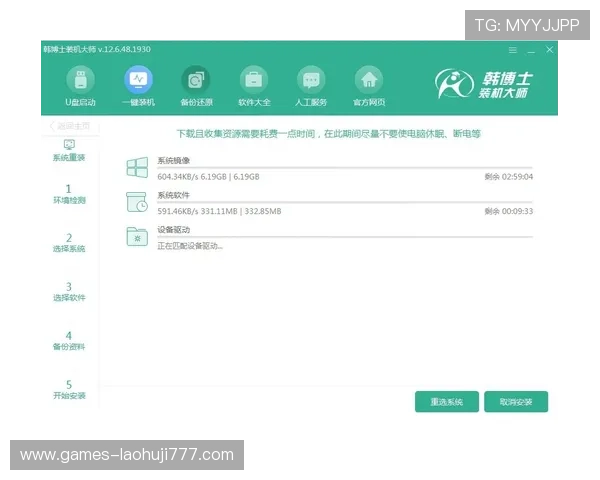Minimize the 韩博士 window

pos(531,50)
